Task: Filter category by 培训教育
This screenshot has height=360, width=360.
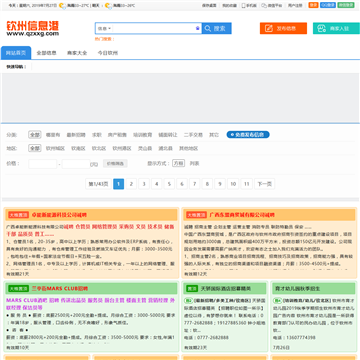Action: [x=143, y=135]
